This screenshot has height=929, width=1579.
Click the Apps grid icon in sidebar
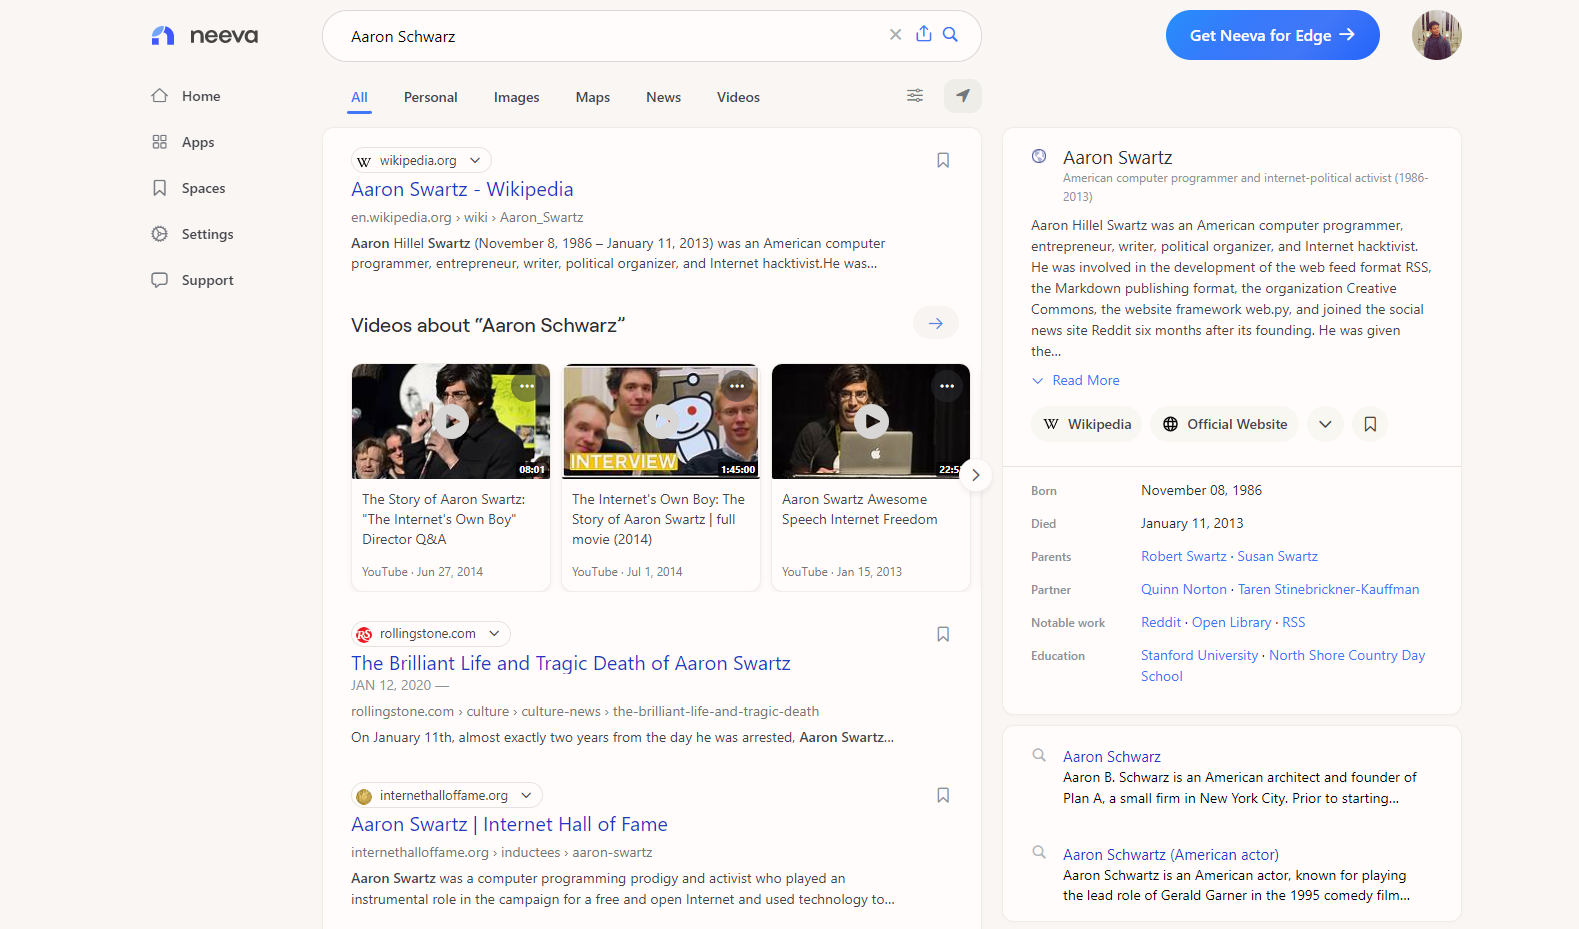point(160,142)
